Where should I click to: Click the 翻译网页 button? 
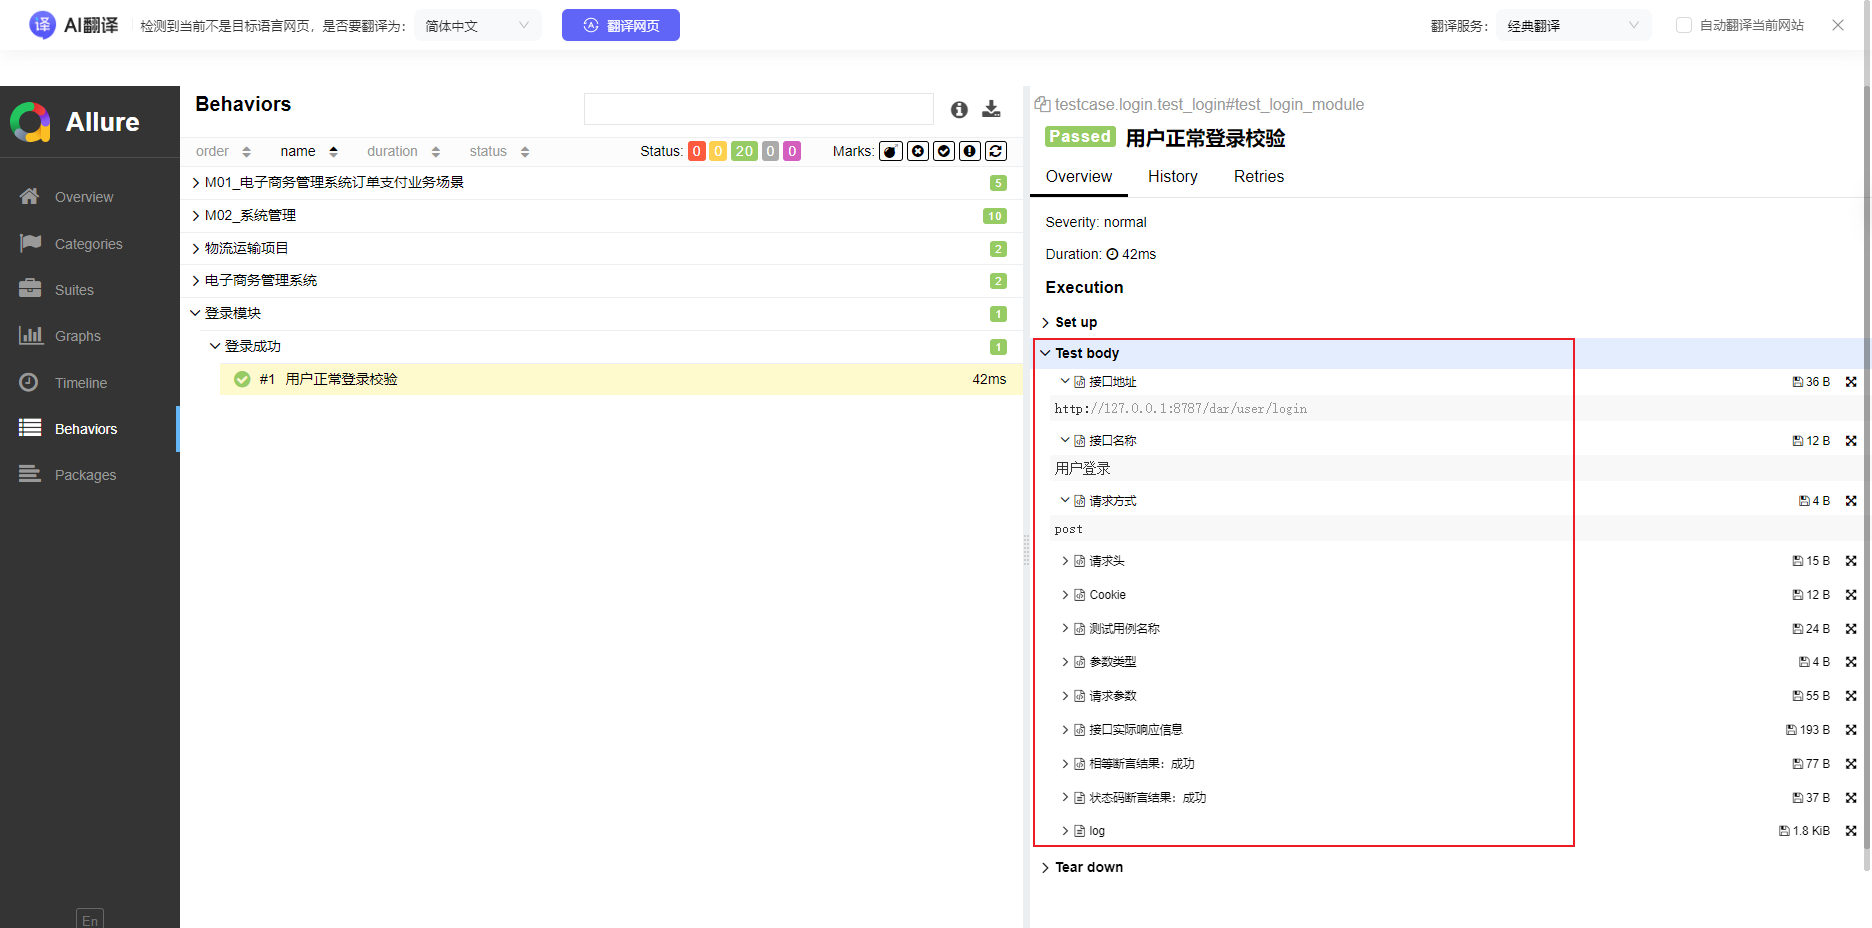(x=621, y=25)
